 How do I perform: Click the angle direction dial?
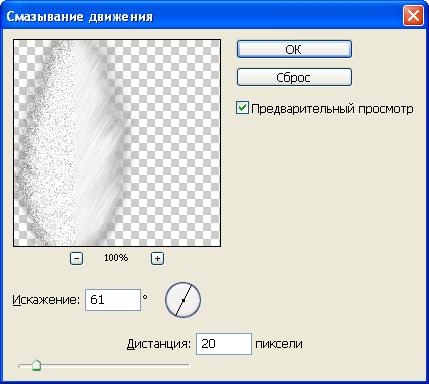click(x=183, y=300)
